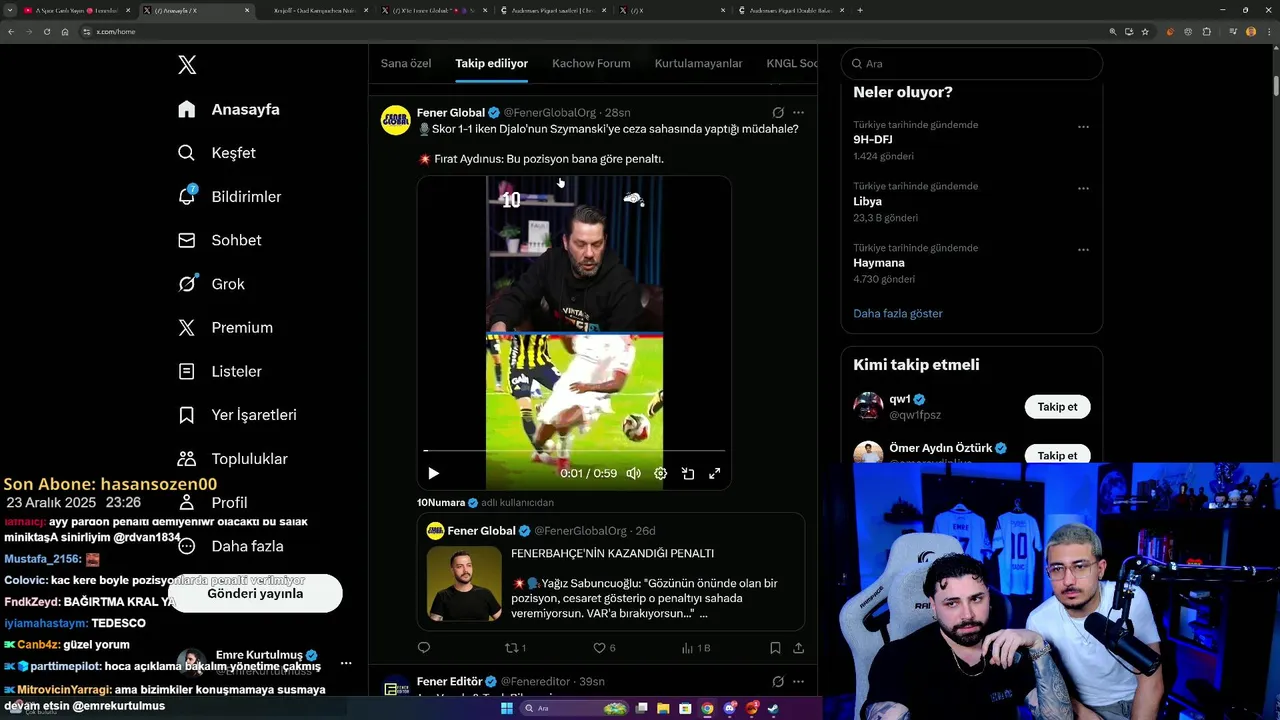Open a new browser tab
The image size is (1280, 720).
point(860,10)
